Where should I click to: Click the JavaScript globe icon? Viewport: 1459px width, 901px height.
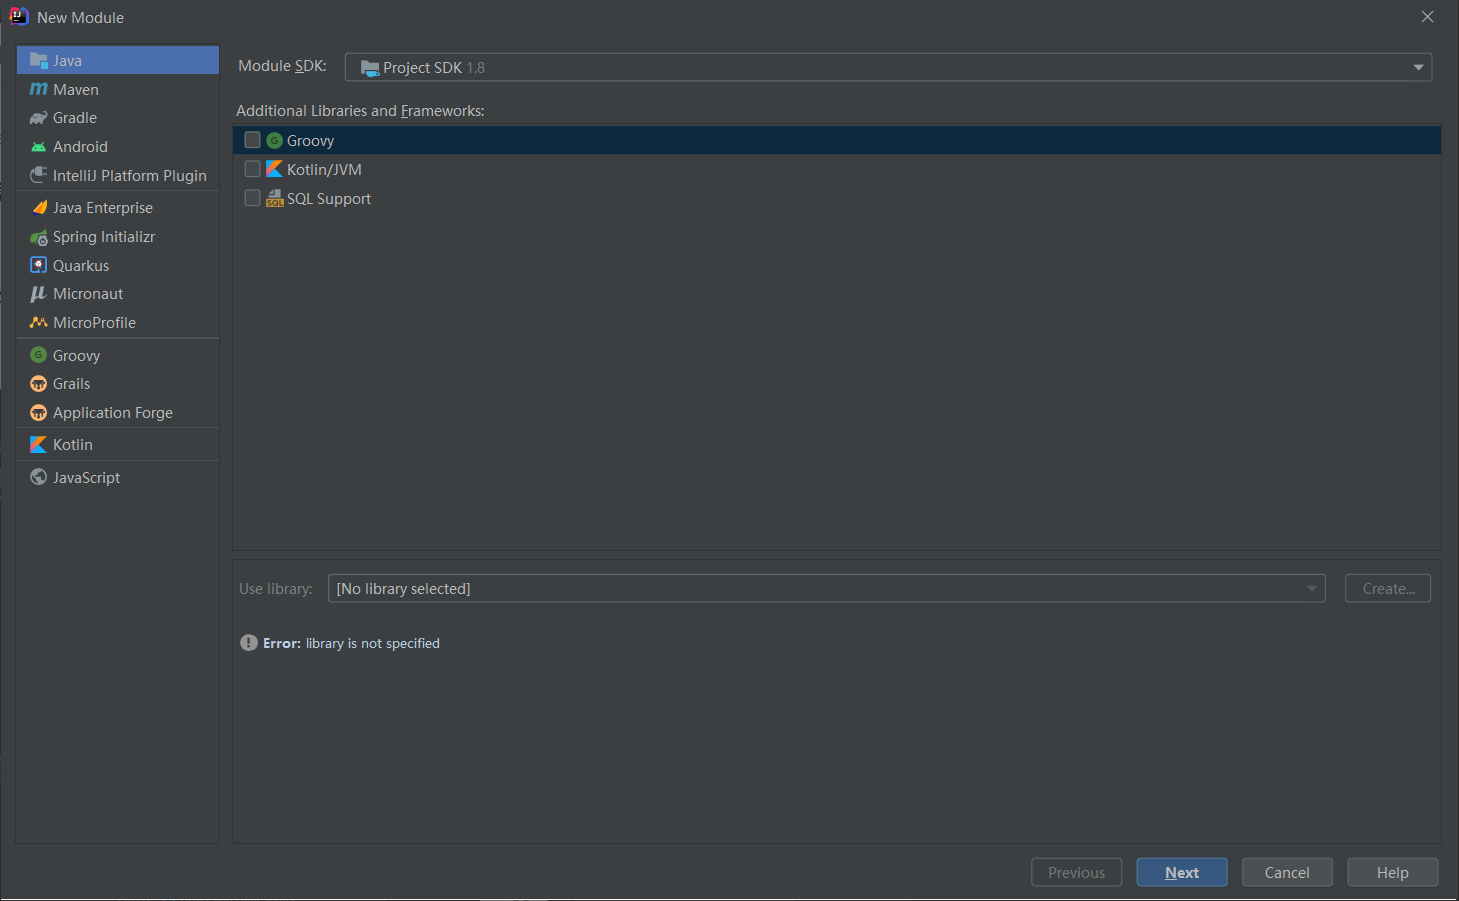(39, 477)
